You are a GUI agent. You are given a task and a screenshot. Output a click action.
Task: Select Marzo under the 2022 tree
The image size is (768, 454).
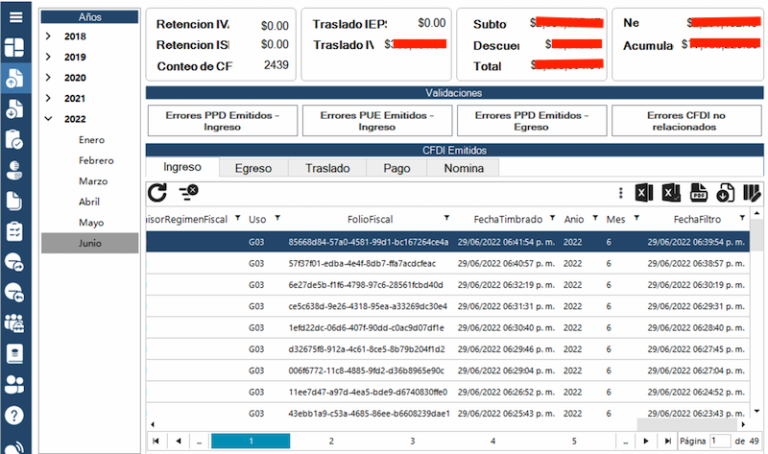93,181
